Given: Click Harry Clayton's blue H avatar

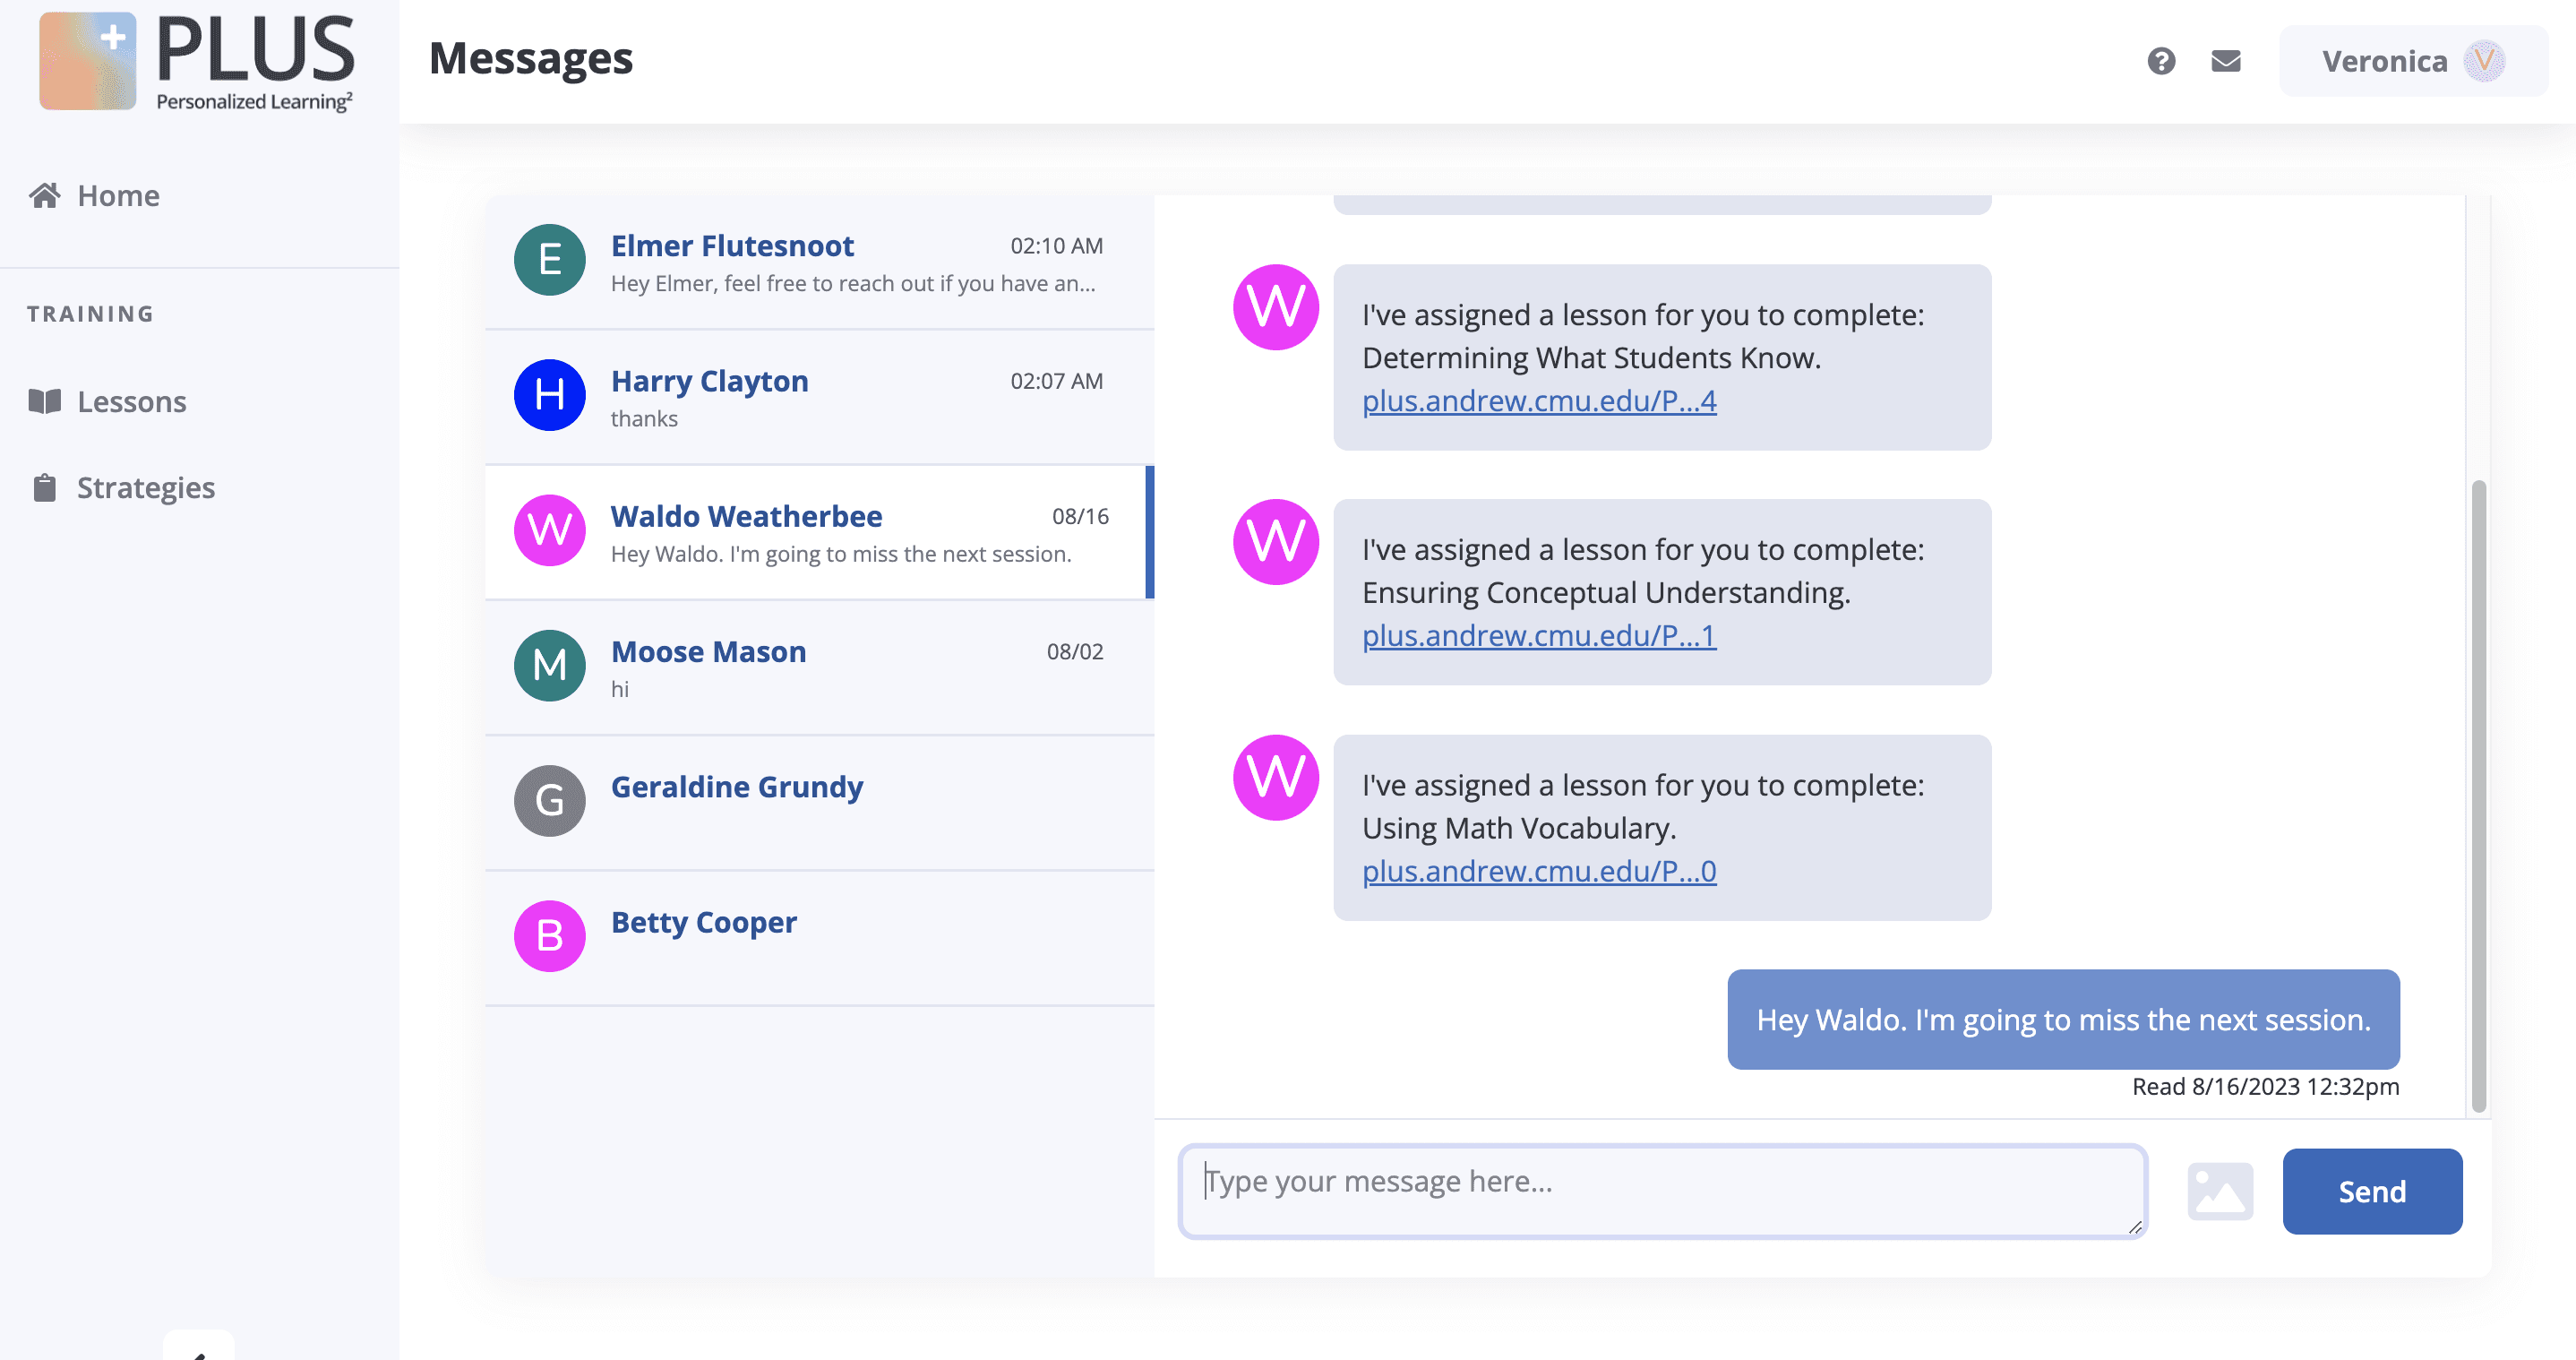Looking at the screenshot, I should [x=549, y=395].
